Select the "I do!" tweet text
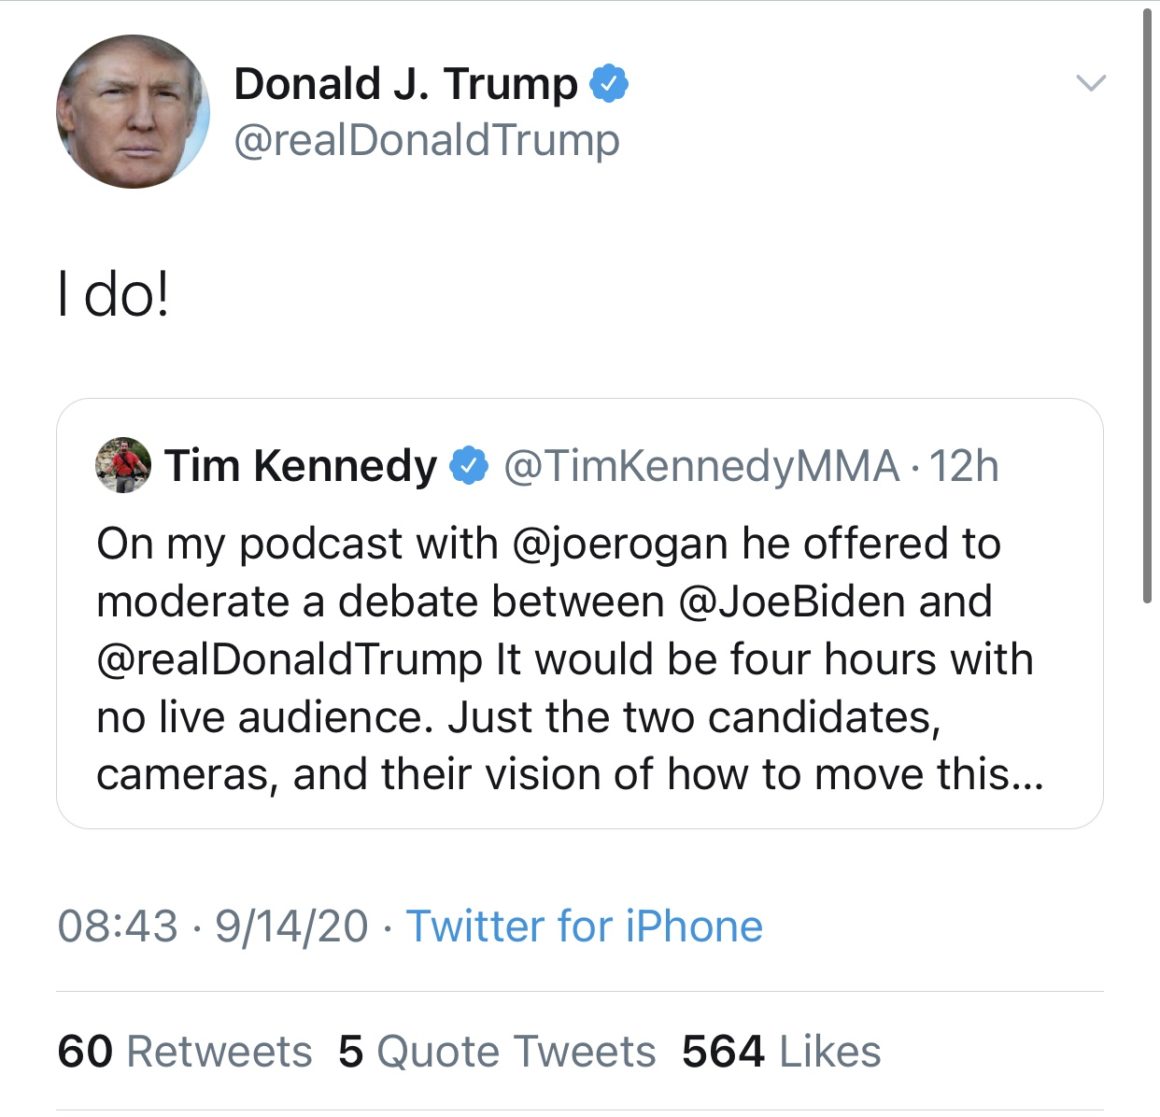The height and width of the screenshot is (1117, 1160). [113, 297]
